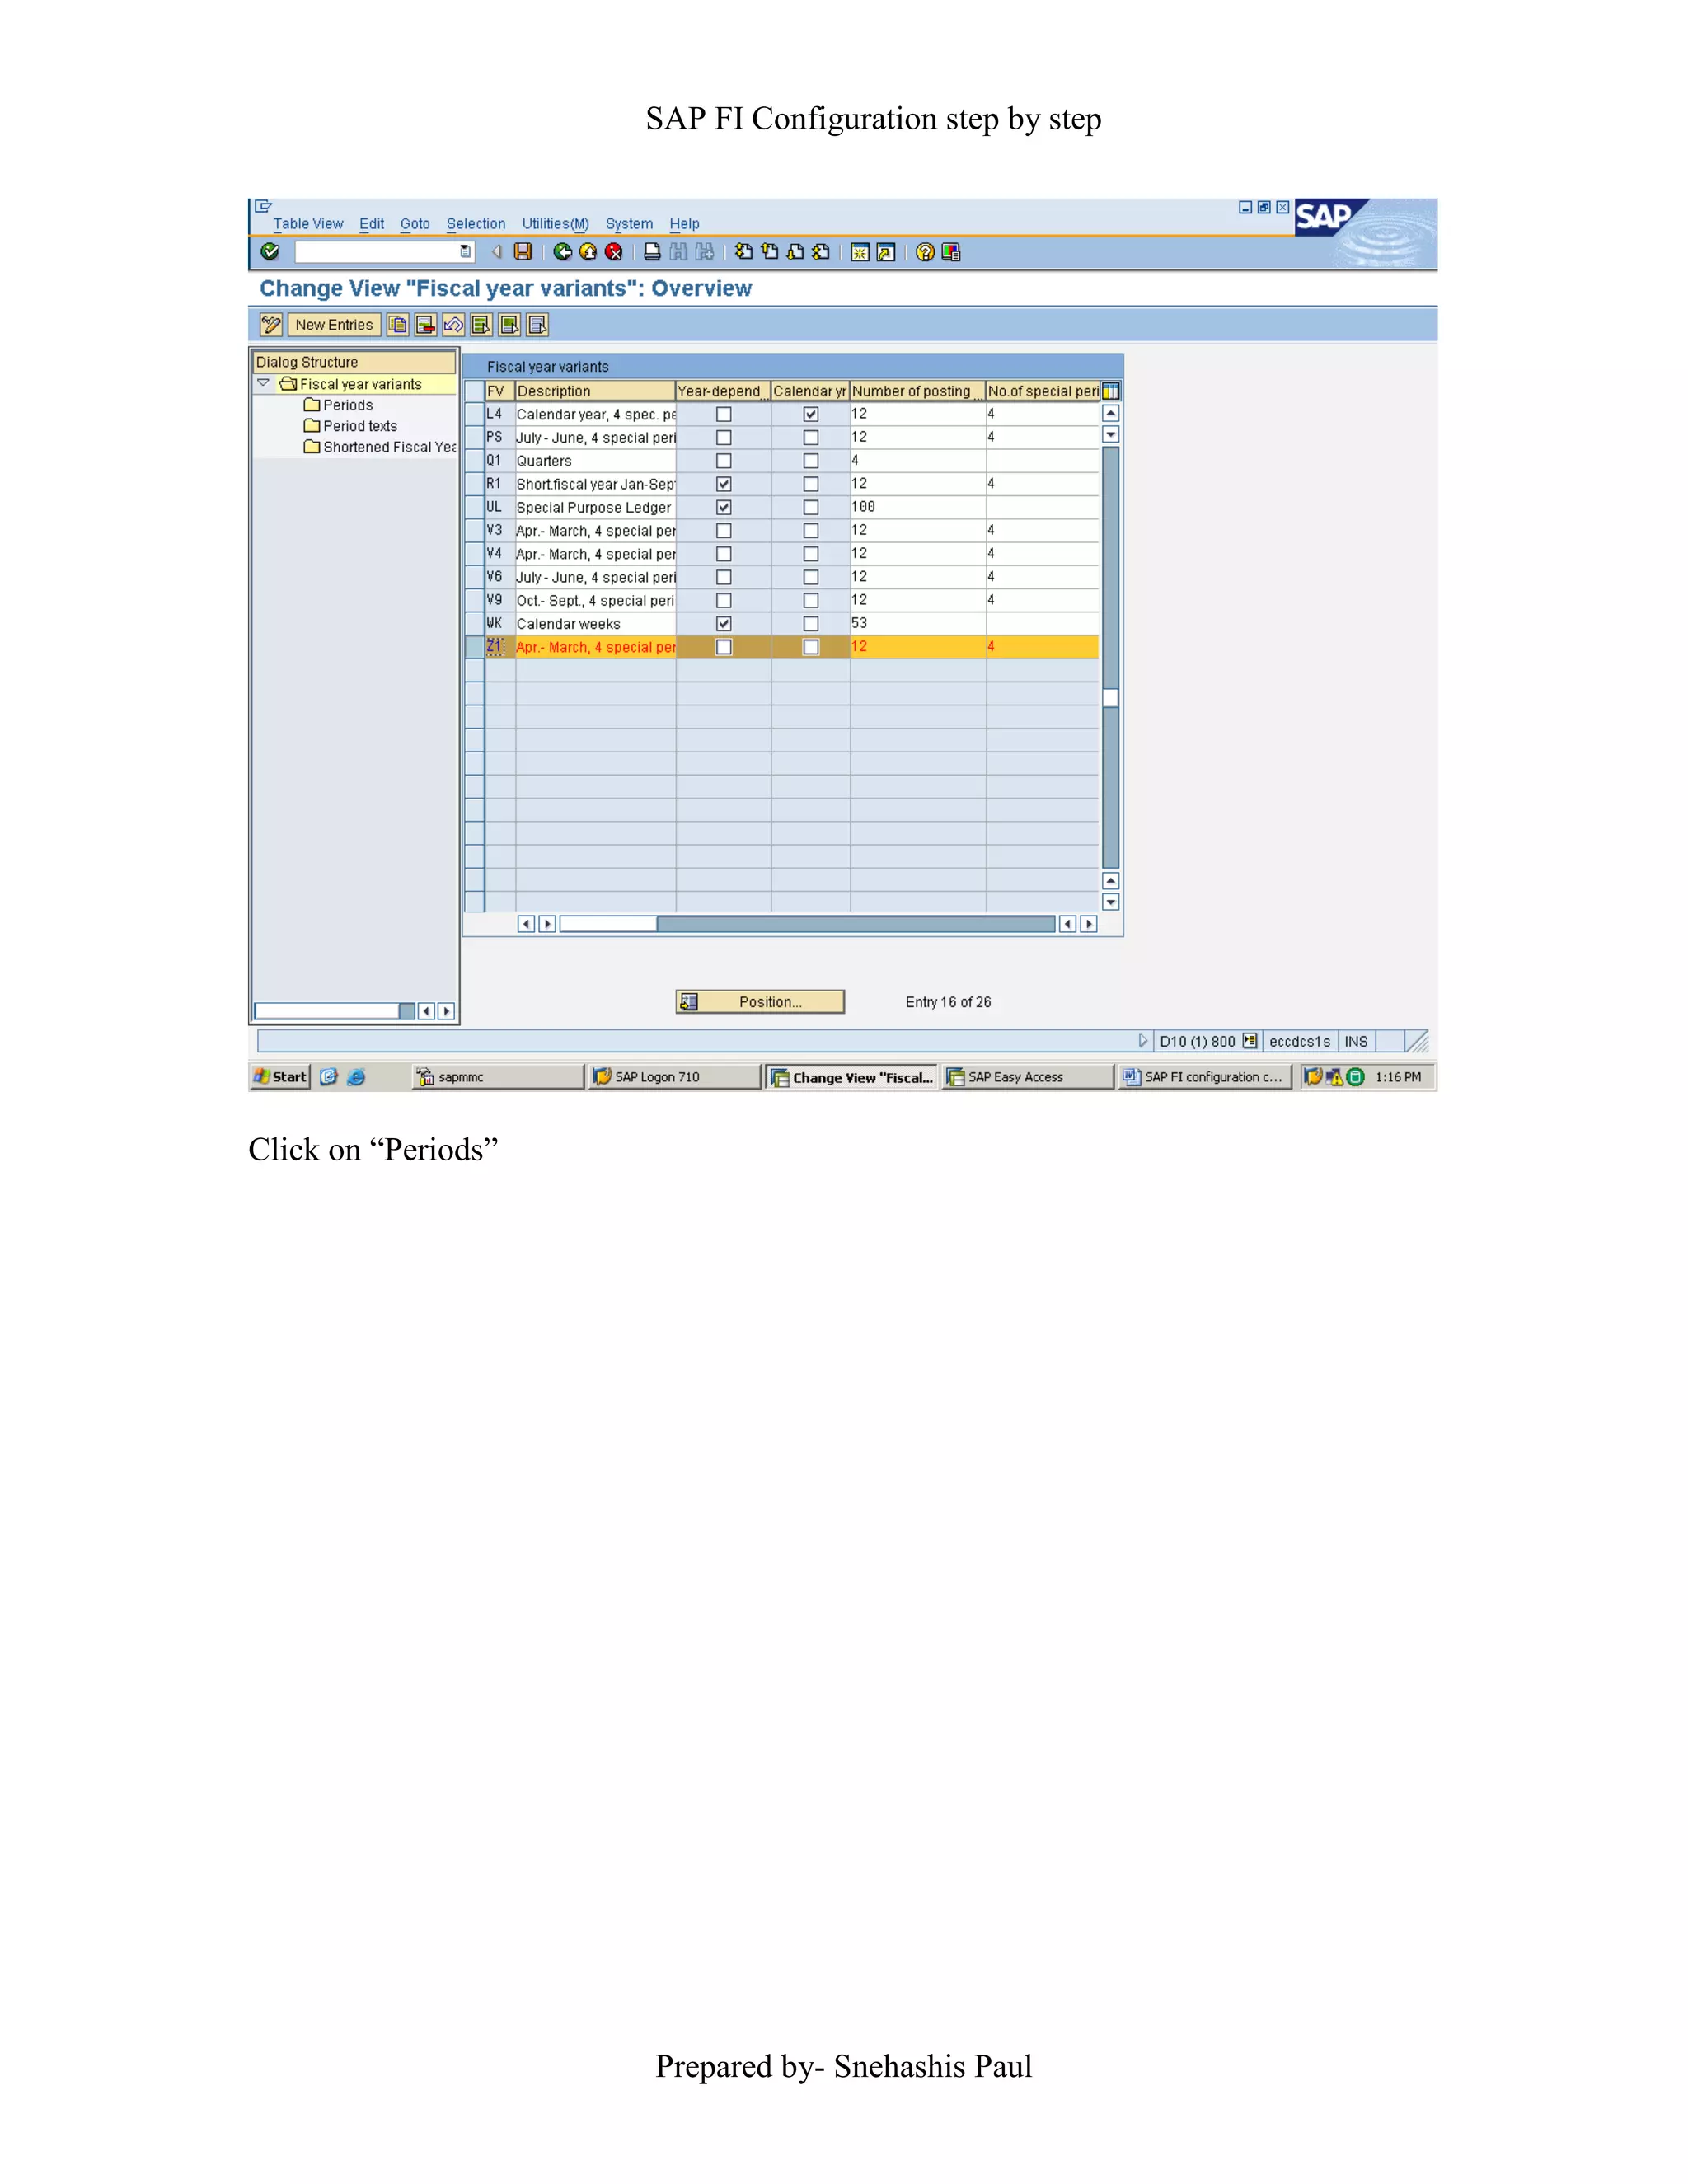Open the Periods folder
The height and width of the screenshot is (2184, 1688).
(338, 405)
